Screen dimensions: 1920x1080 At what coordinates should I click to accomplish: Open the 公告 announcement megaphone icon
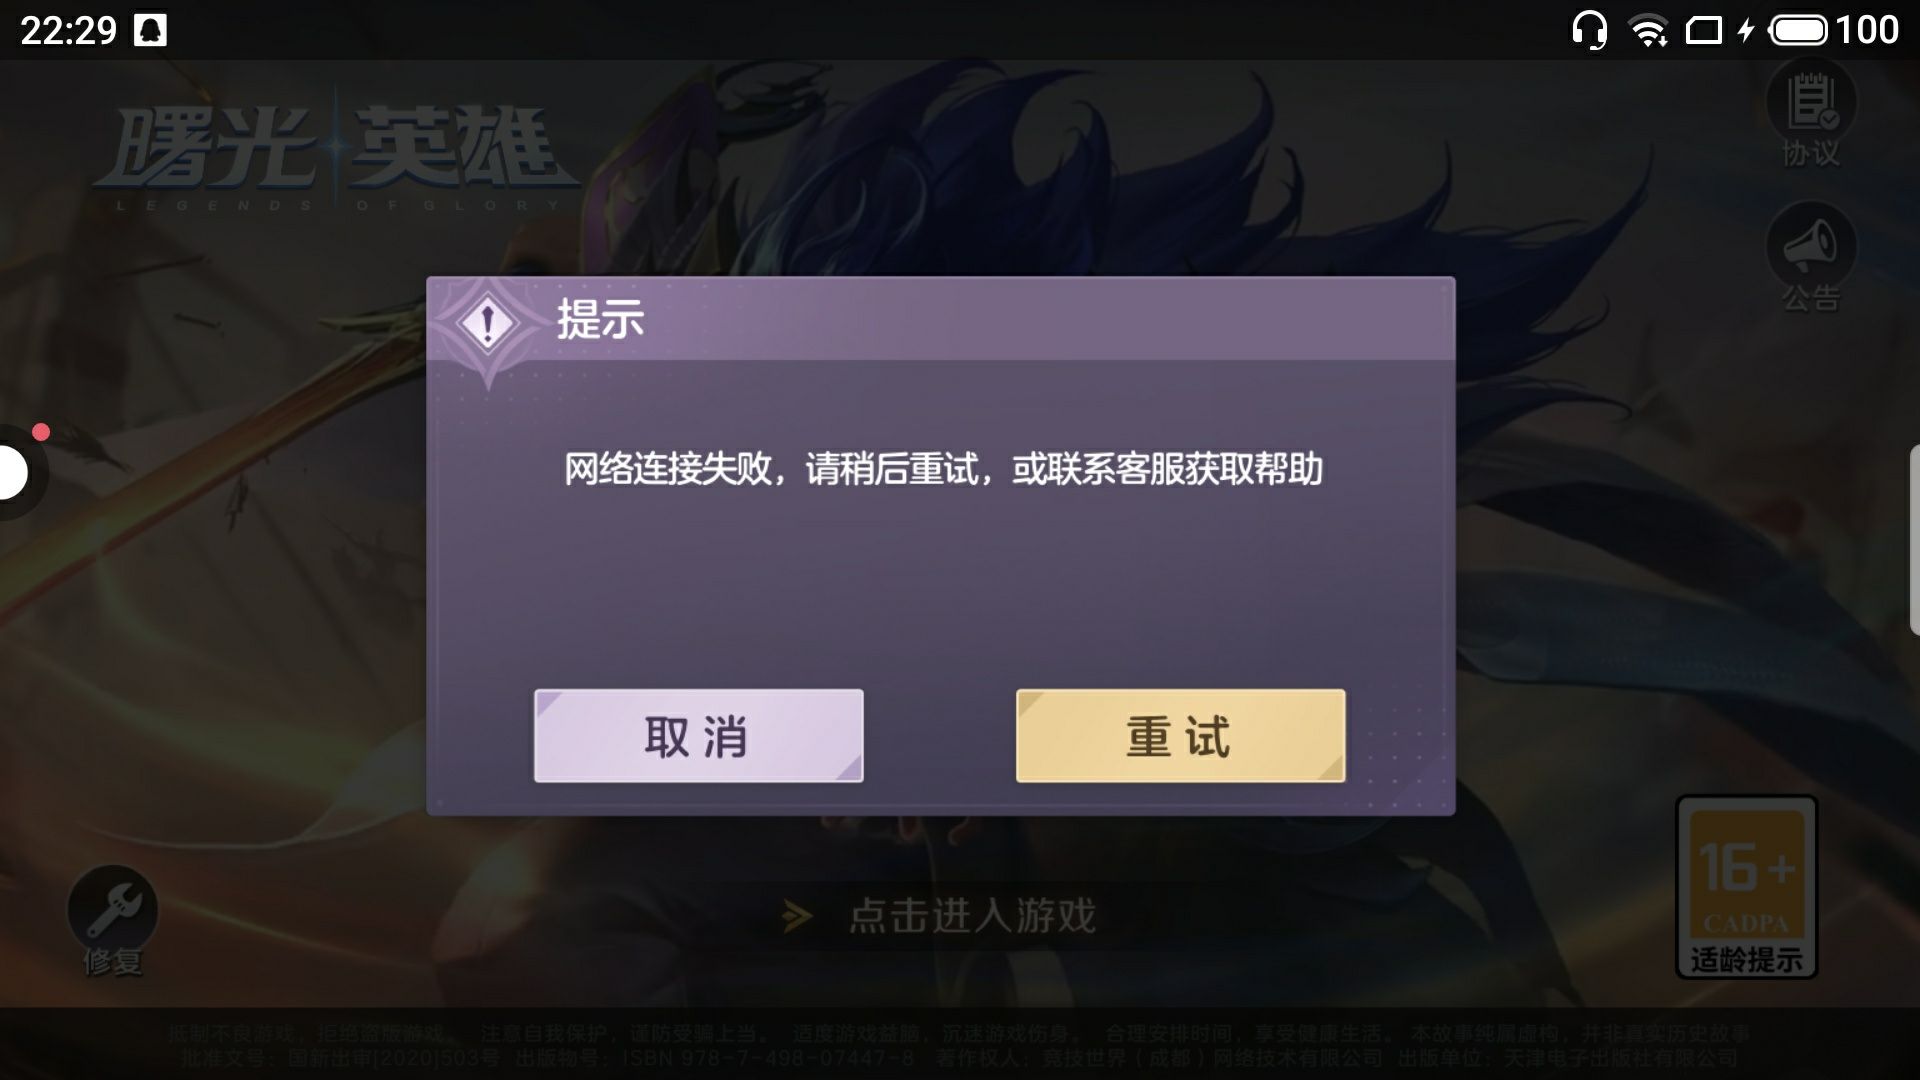click(x=1811, y=258)
